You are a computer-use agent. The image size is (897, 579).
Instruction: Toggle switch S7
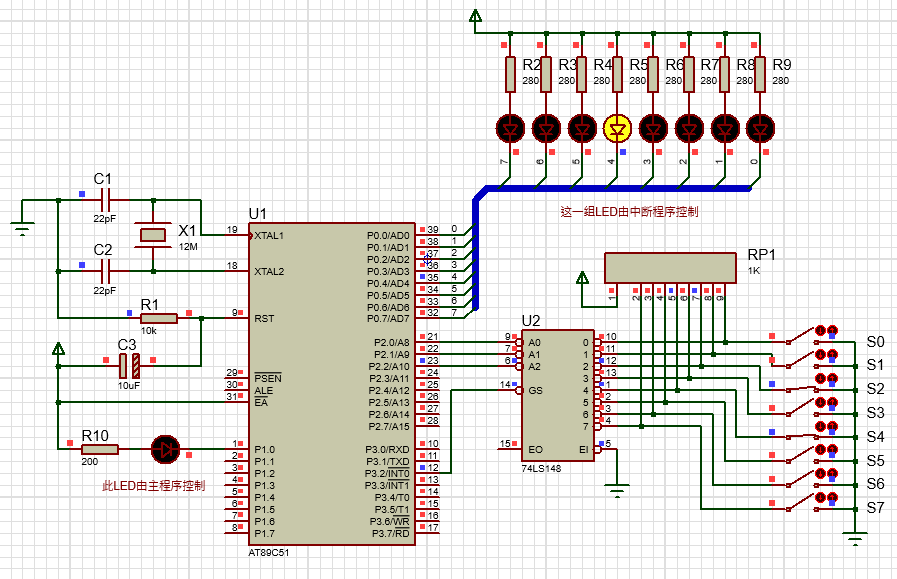801,503
